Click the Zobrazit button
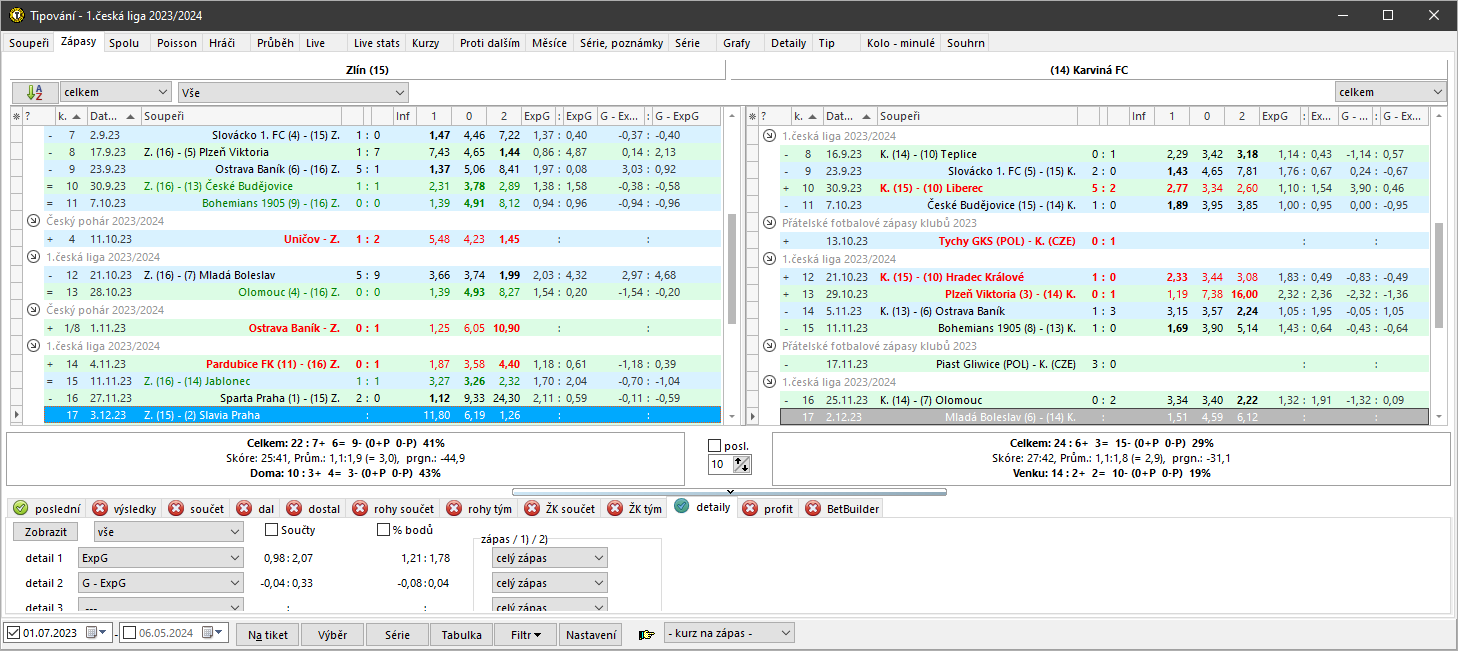 [x=46, y=532]
